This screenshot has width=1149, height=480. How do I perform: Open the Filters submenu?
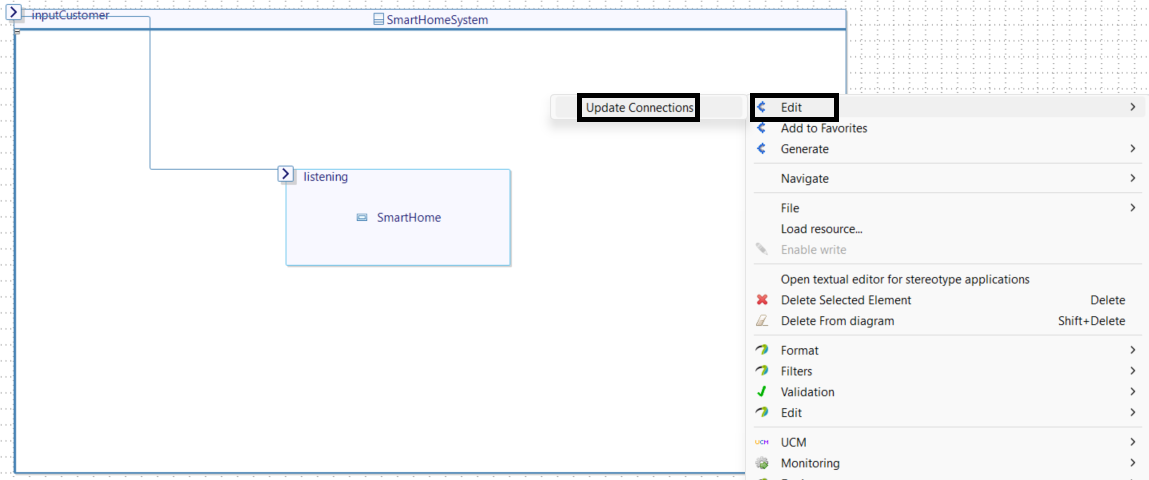[947, 371]
